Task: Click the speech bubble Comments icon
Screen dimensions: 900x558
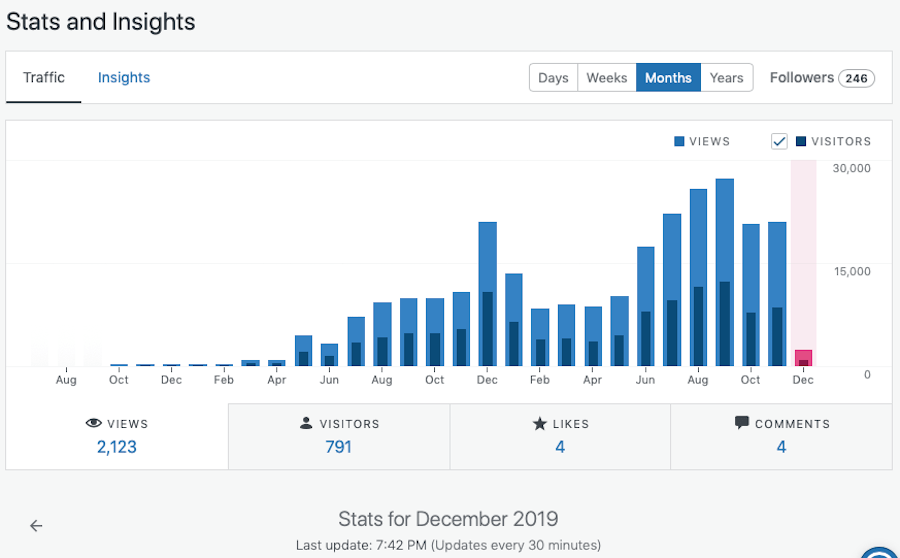Action: coord(742,424)
